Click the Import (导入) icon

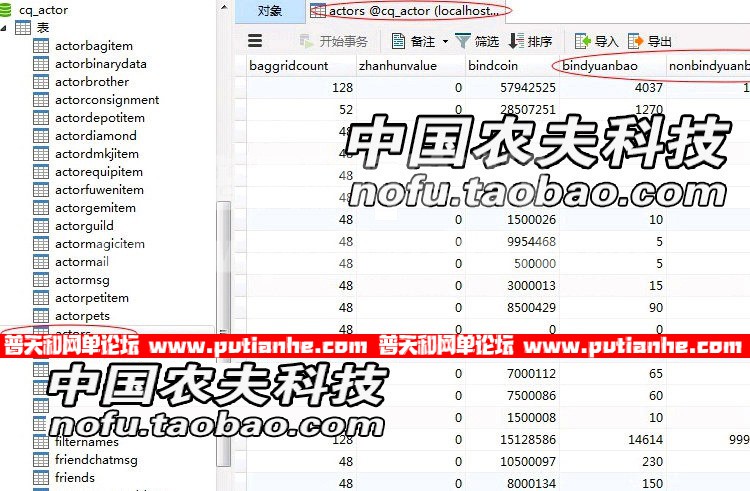582,41
